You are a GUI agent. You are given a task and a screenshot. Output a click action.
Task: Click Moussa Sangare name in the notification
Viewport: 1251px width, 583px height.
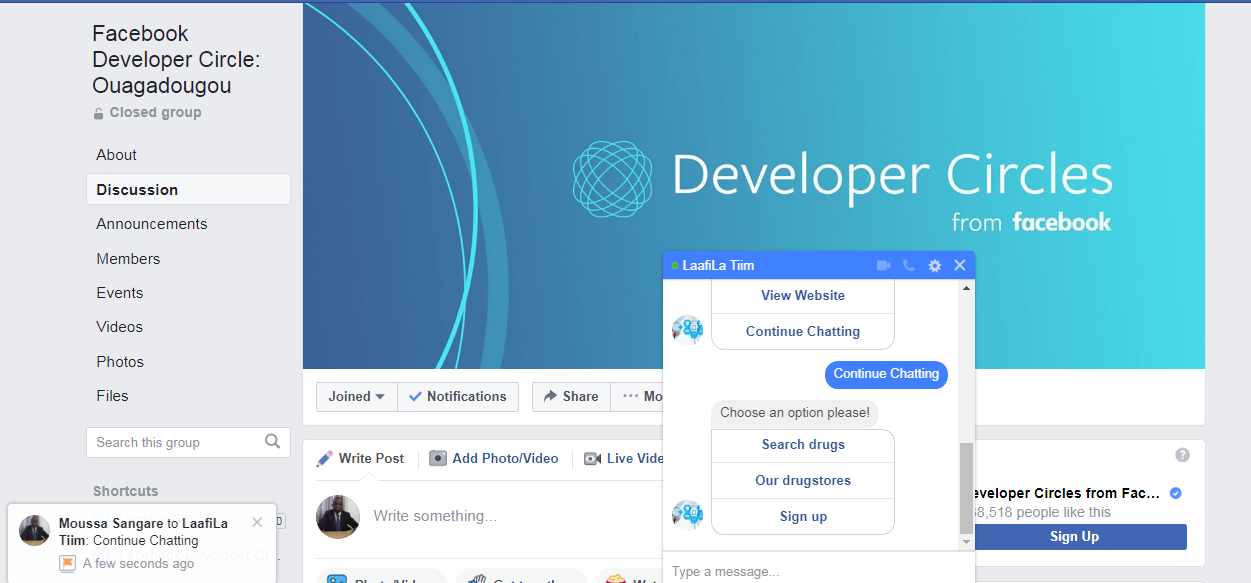(x=111, y=523)
